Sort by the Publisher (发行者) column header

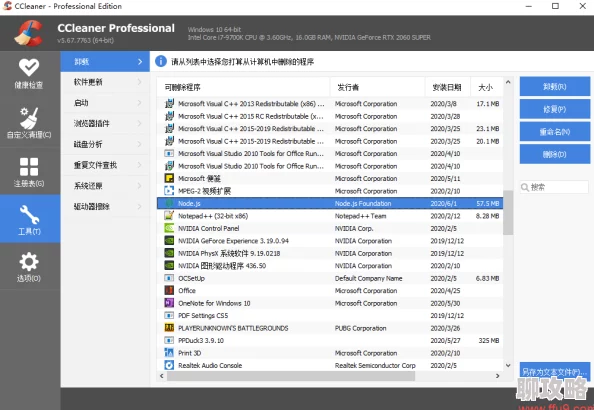point(377,88)
